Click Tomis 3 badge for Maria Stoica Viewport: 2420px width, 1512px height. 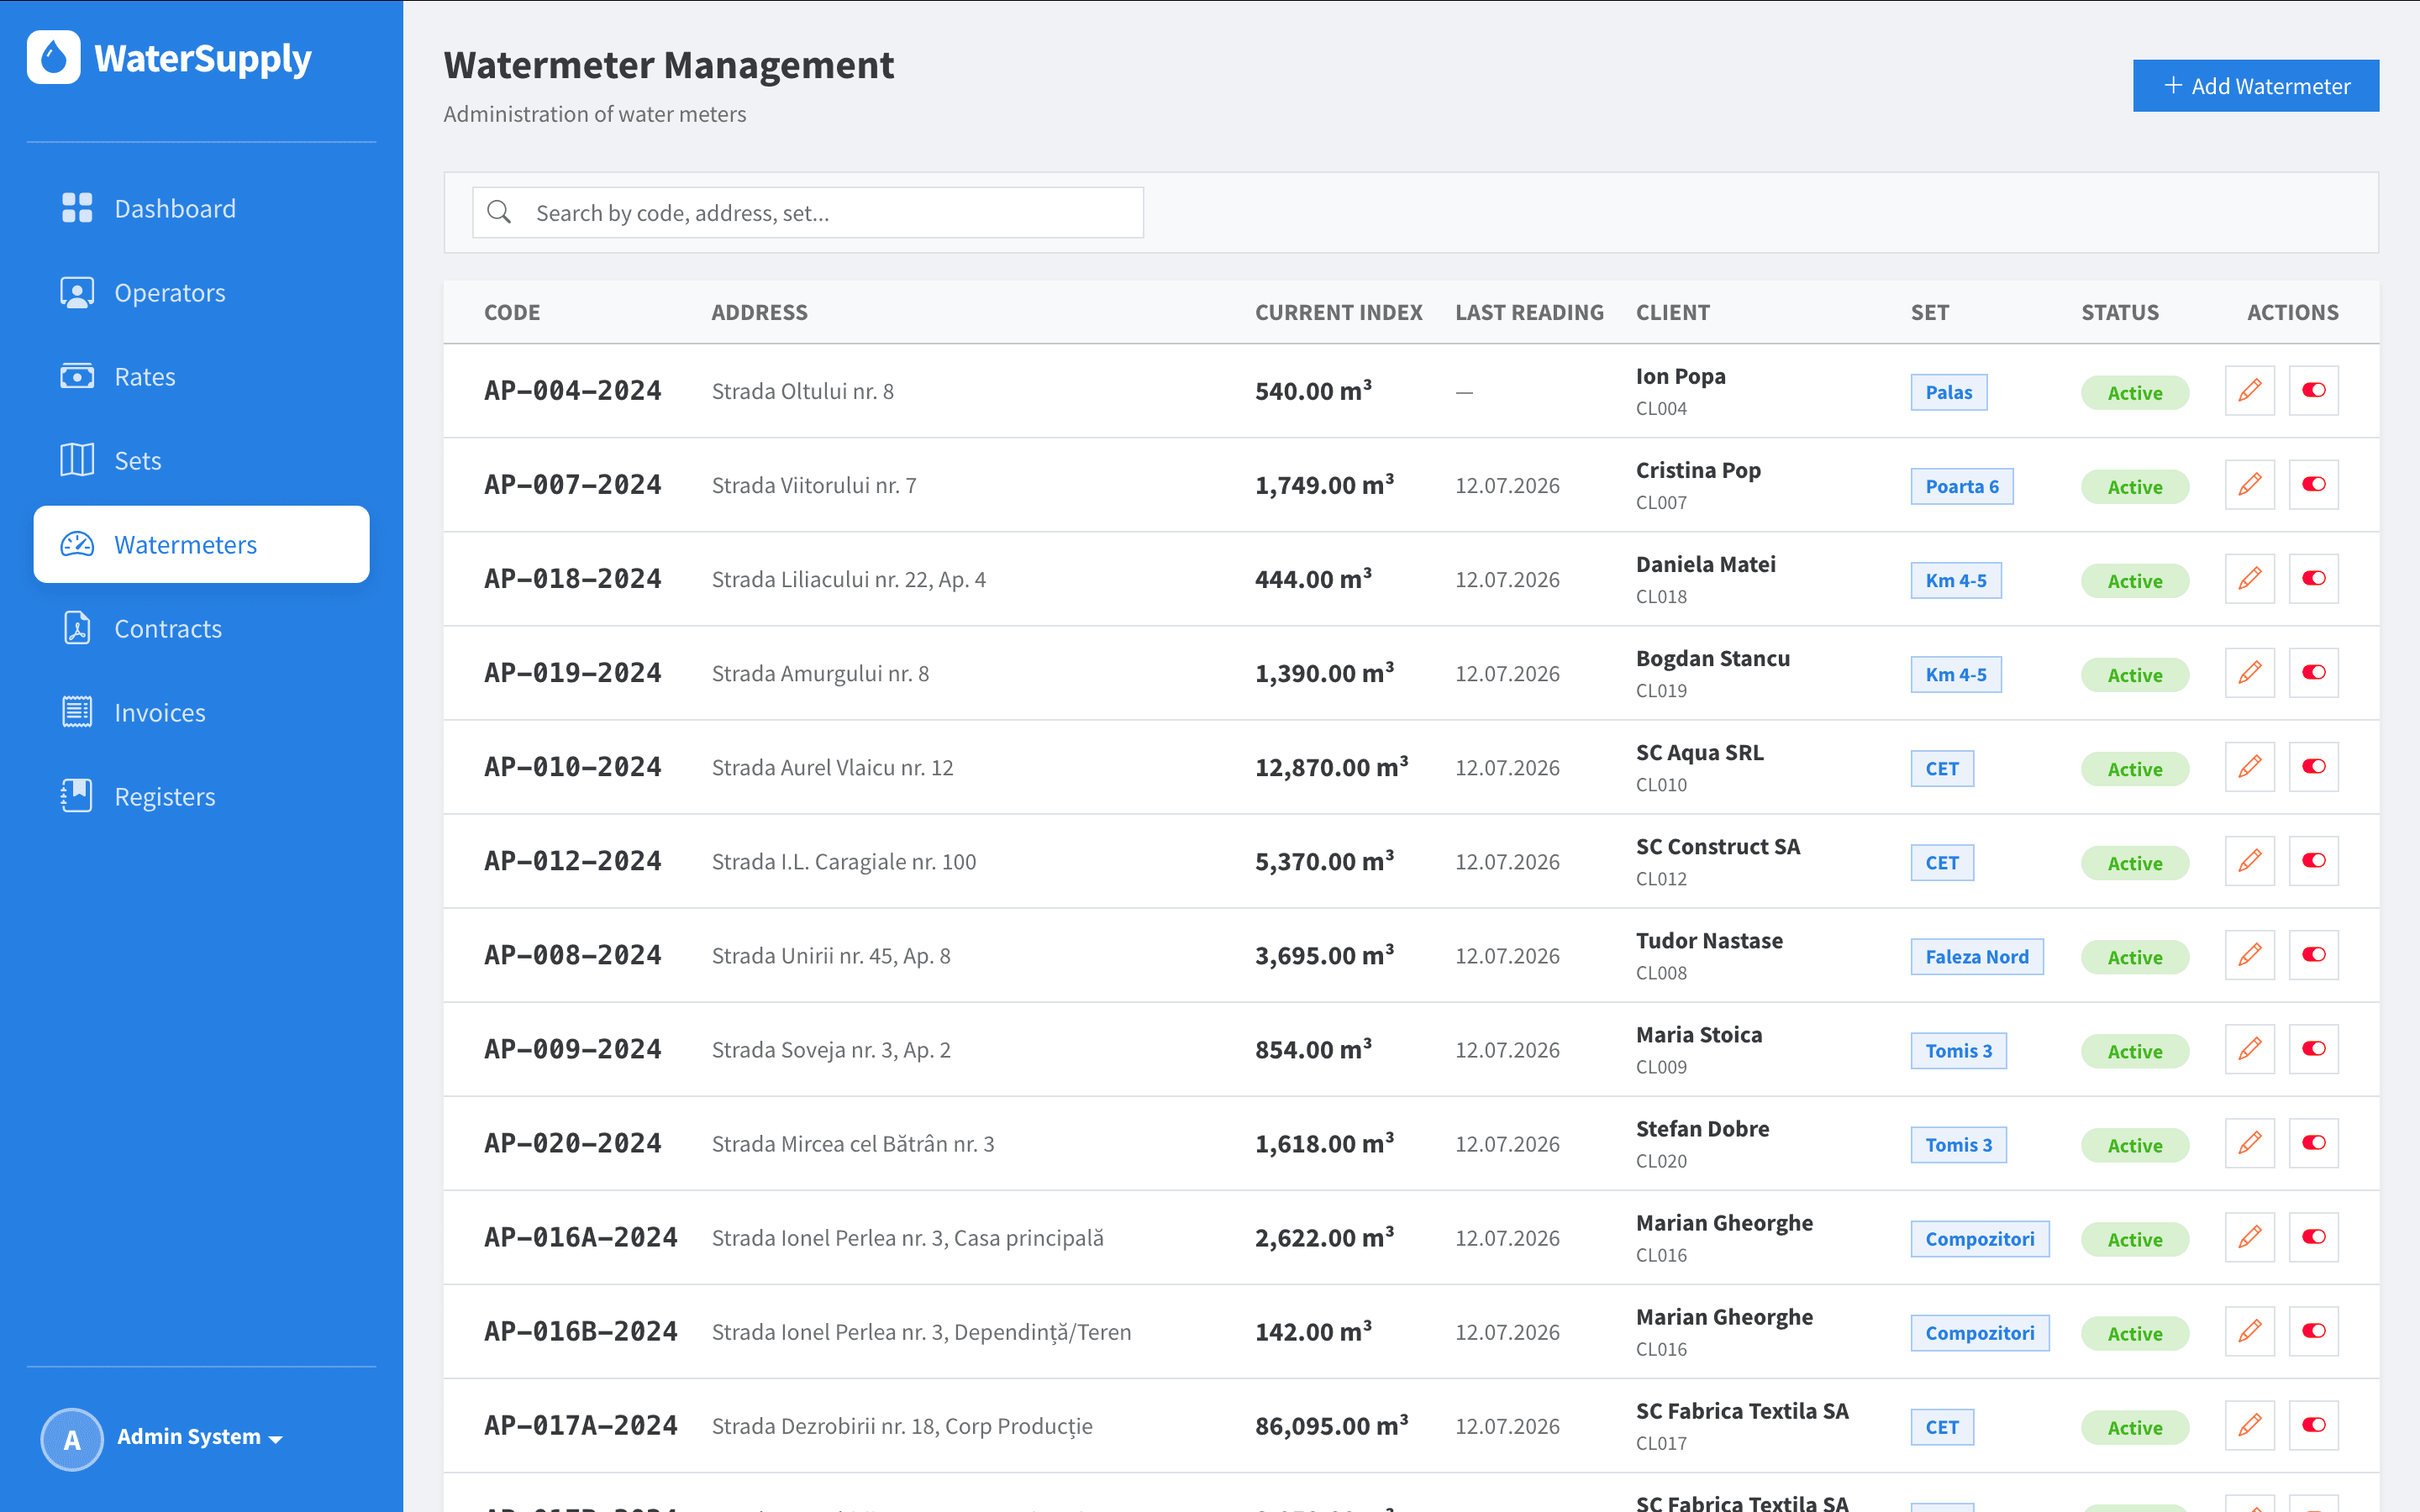coord(1958,1050)
